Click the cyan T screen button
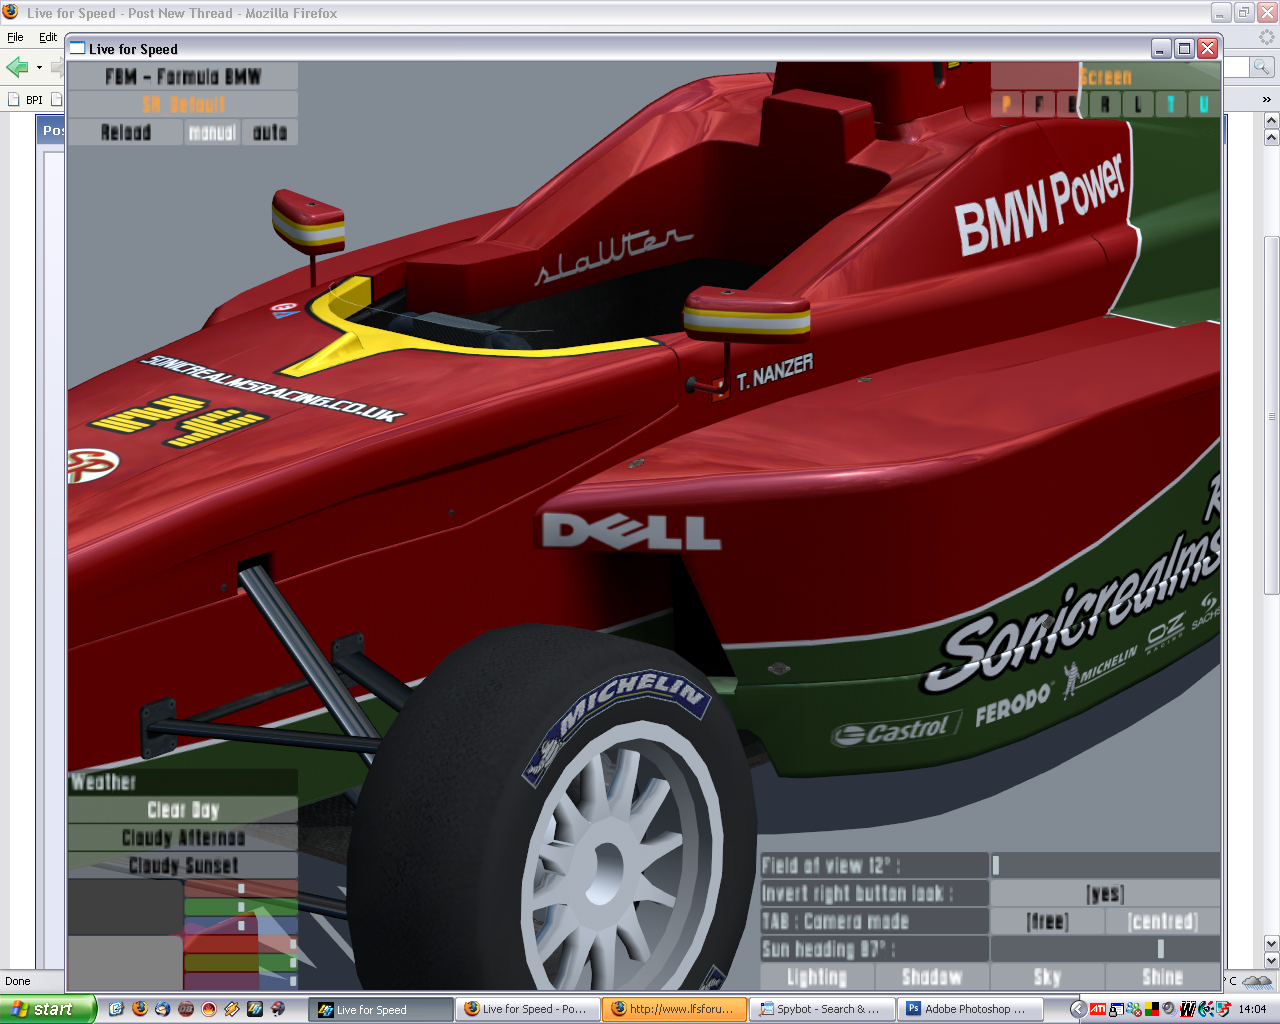The image size is (1280, 1024). pos(1171,104)
